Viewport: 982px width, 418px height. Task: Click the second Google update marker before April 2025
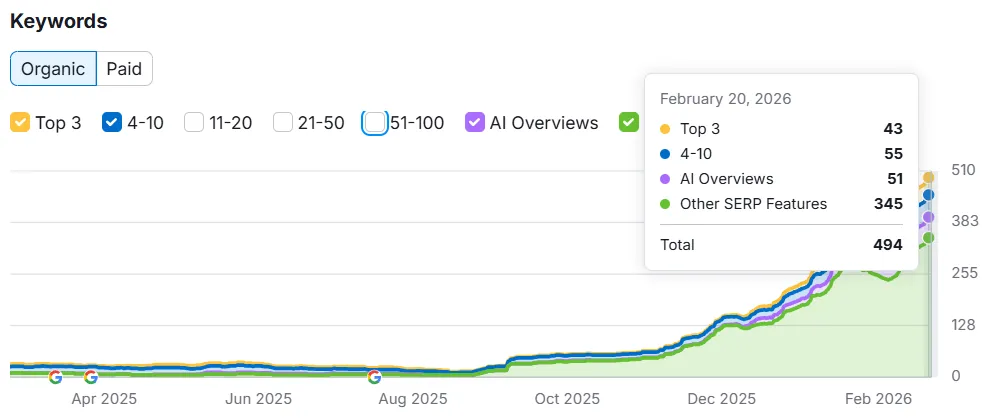click(91, 377)
